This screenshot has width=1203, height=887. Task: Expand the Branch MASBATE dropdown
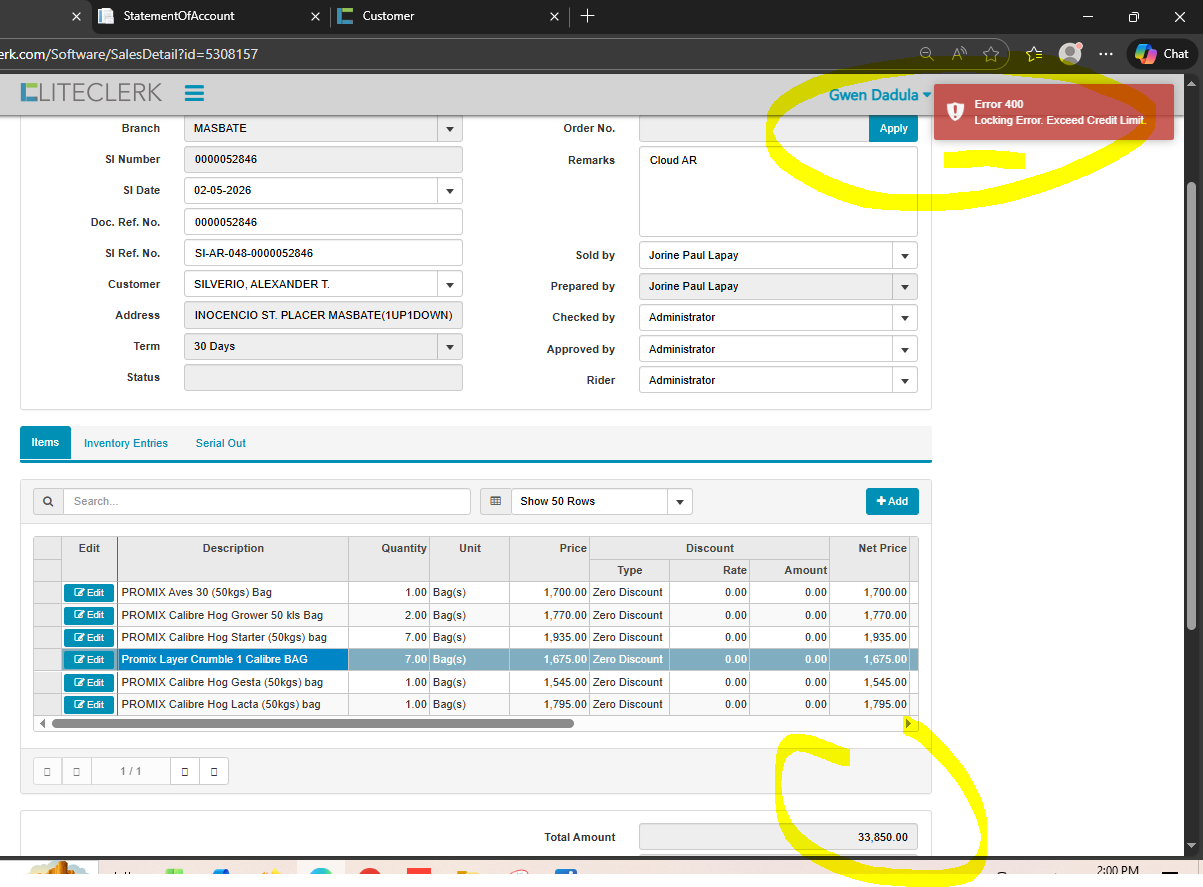click(x=449, y=129)
